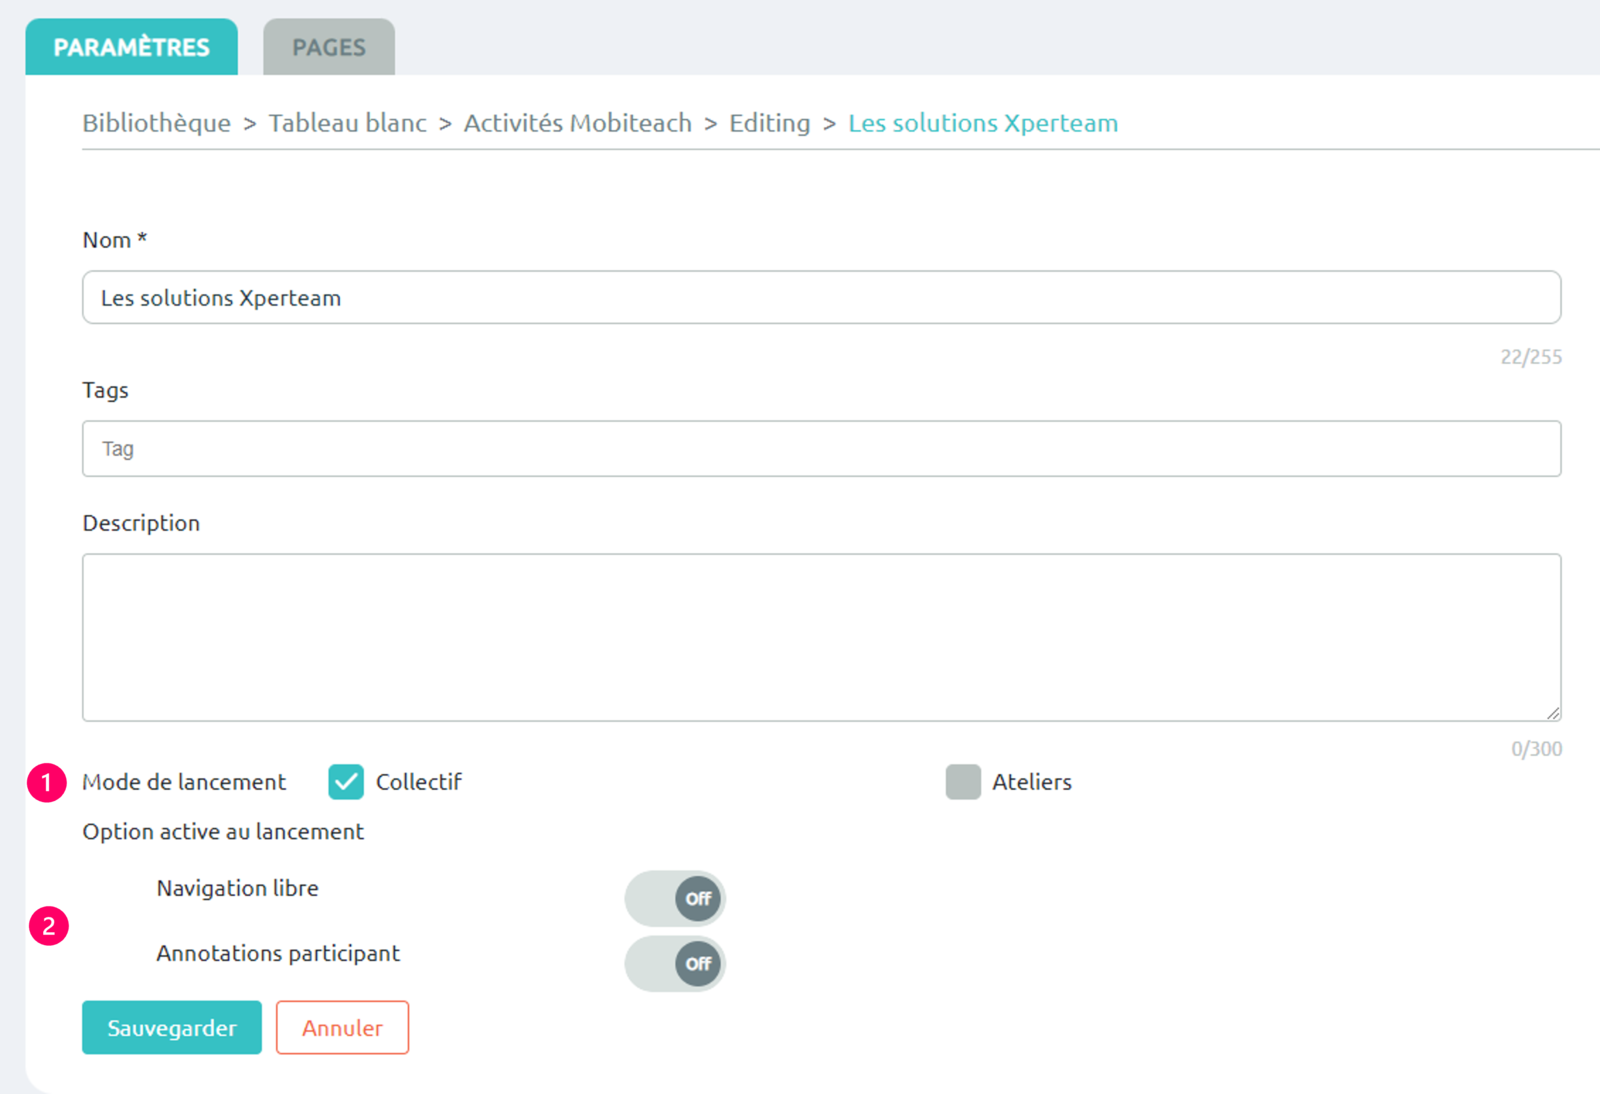
Task: Select the Editing breadcrumb link
Action: click(x=770, y=123)
